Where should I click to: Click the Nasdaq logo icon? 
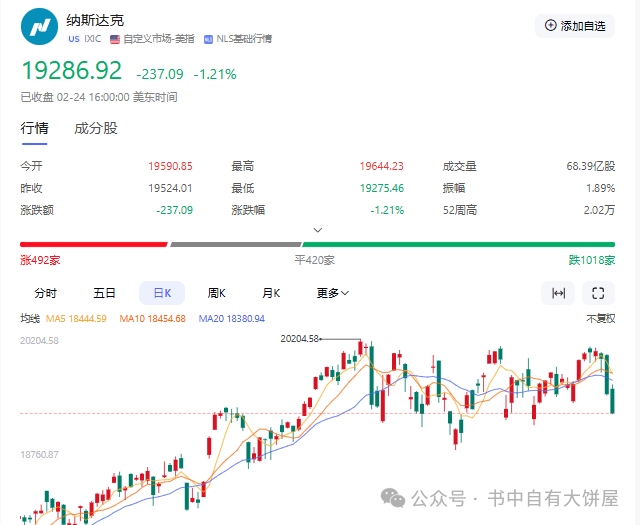(x=39, y=27)
